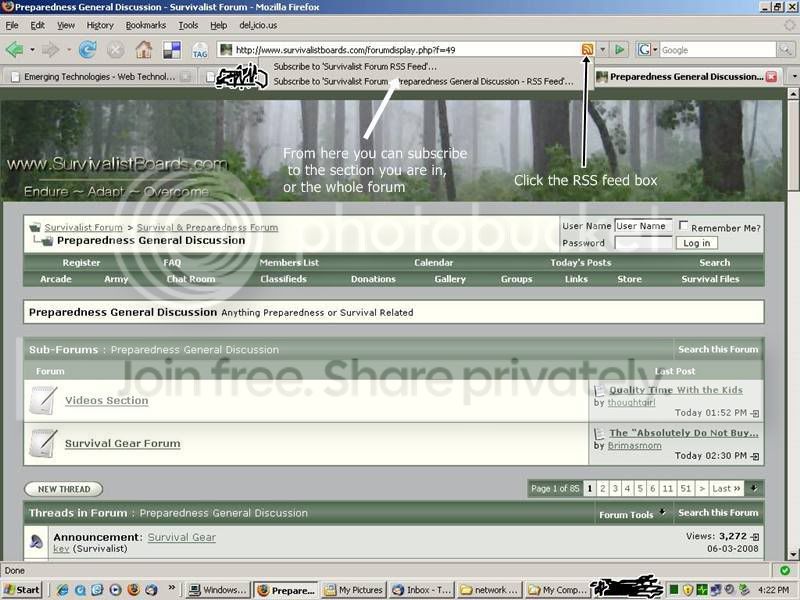Click the Google search magnifier icon
The width and height of the screenshot is (800, 600).
click(784, 49)
